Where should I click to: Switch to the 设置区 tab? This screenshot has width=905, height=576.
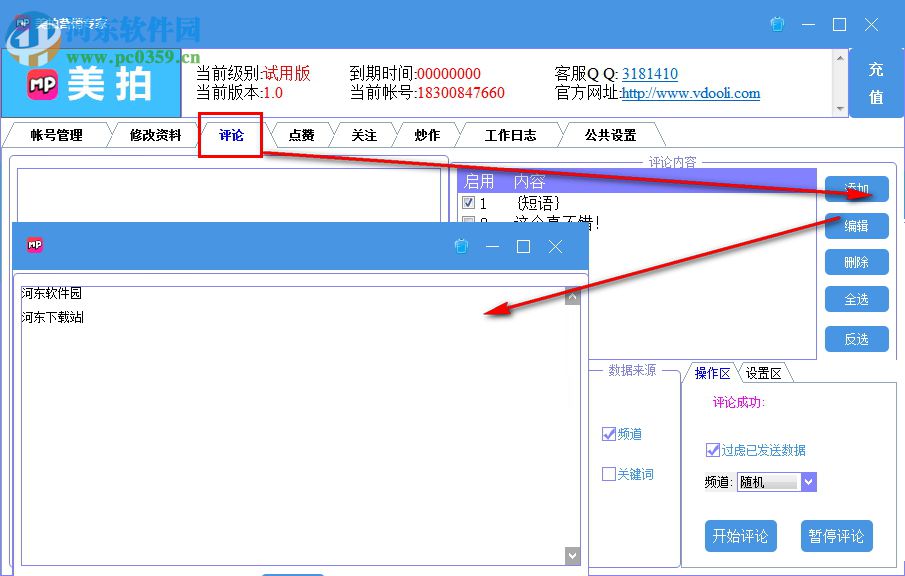766,371
